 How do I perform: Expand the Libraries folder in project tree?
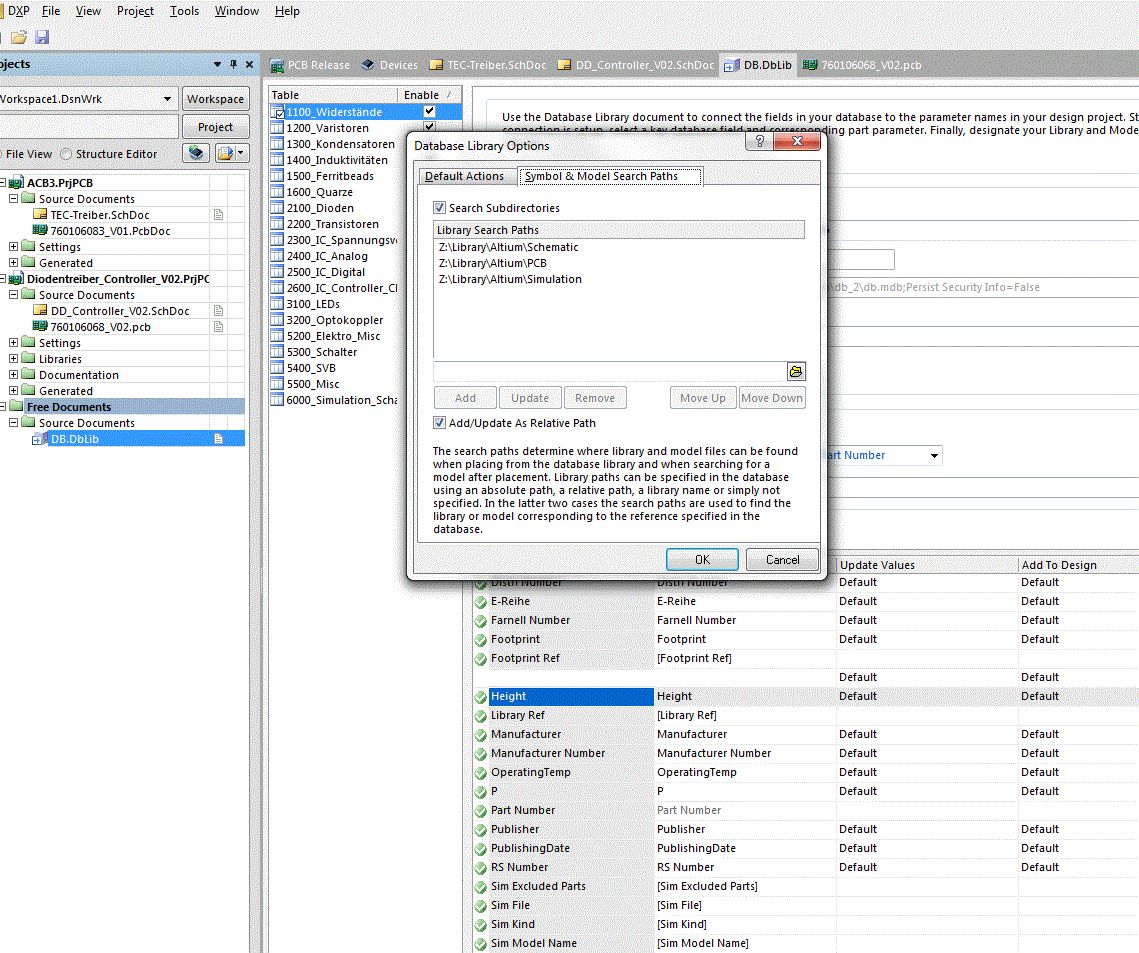(13, 359)
